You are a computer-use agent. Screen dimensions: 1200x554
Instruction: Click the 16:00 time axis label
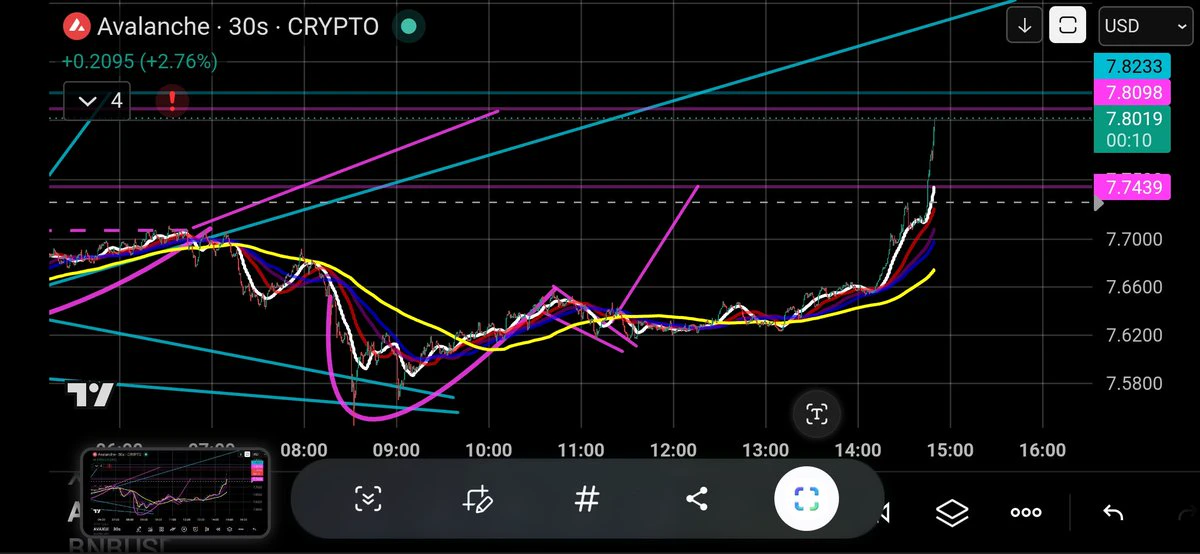pyautogui.click(x=1042, y=451)
